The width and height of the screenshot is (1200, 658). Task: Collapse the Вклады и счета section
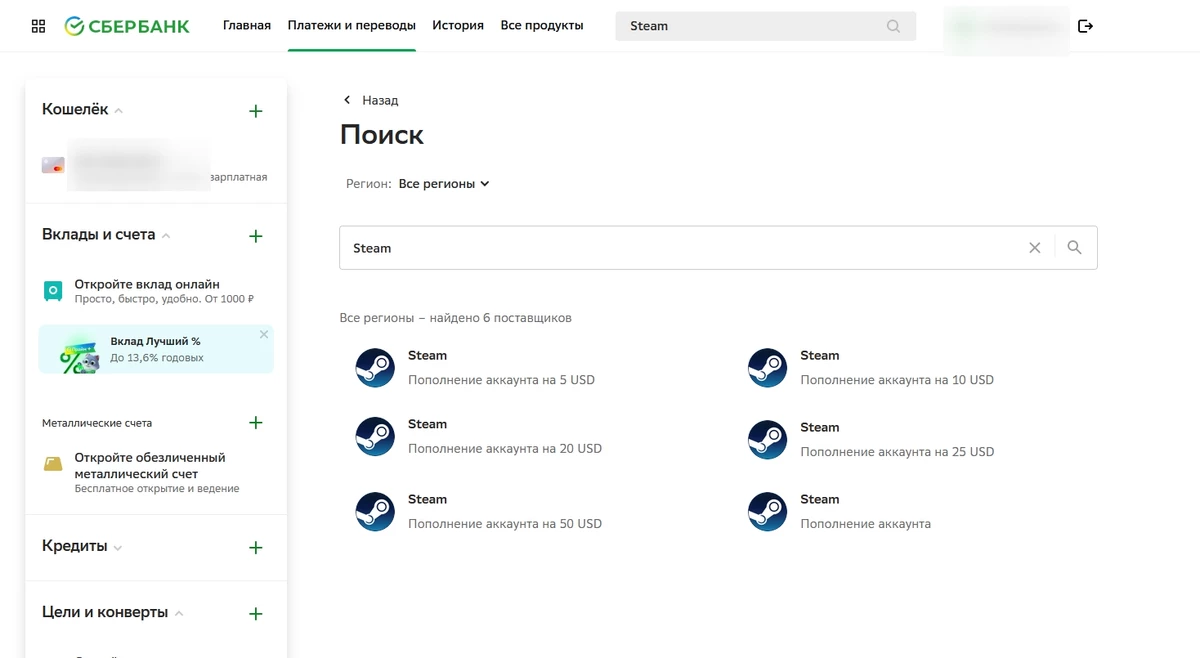pos(166,236)
